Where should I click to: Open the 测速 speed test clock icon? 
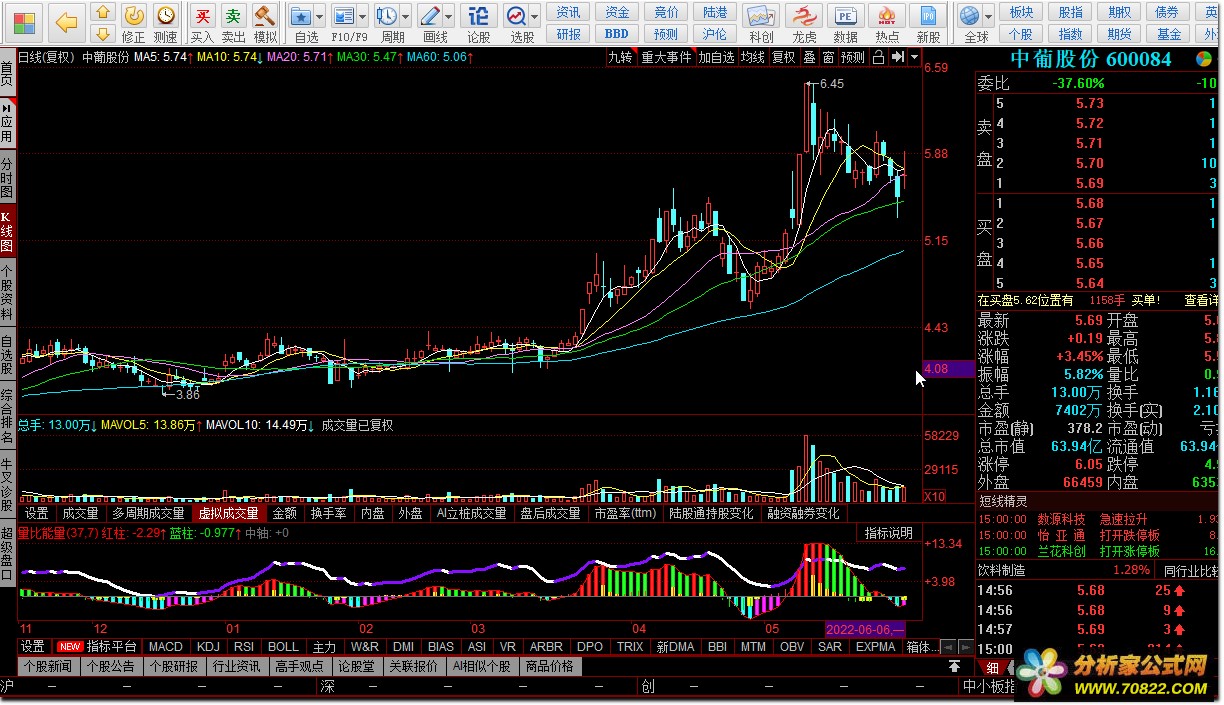pos(166,15)
